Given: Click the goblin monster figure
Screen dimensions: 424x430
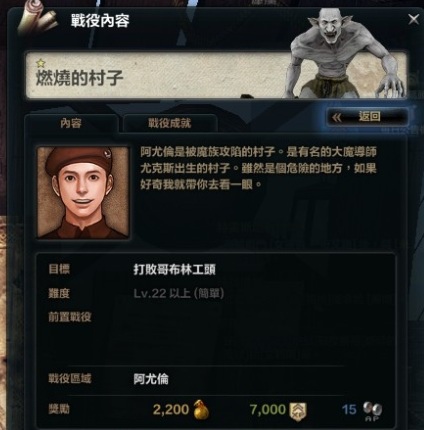Looking at the screenshot, I should (x=343, y=53).
